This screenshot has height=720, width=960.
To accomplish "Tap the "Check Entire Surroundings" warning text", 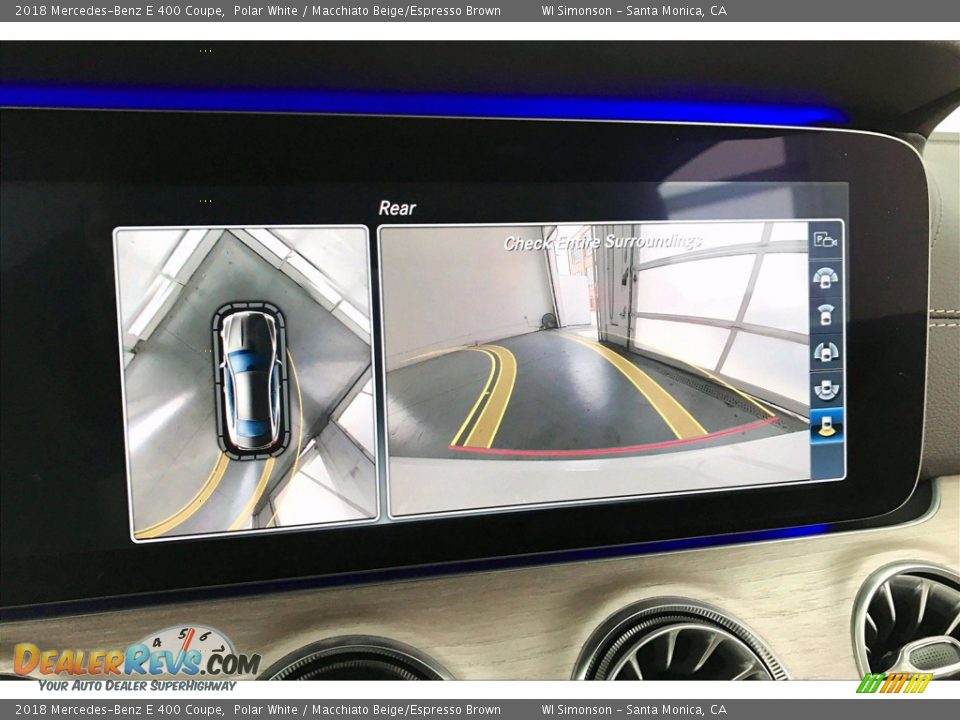I will coord(603,242).
